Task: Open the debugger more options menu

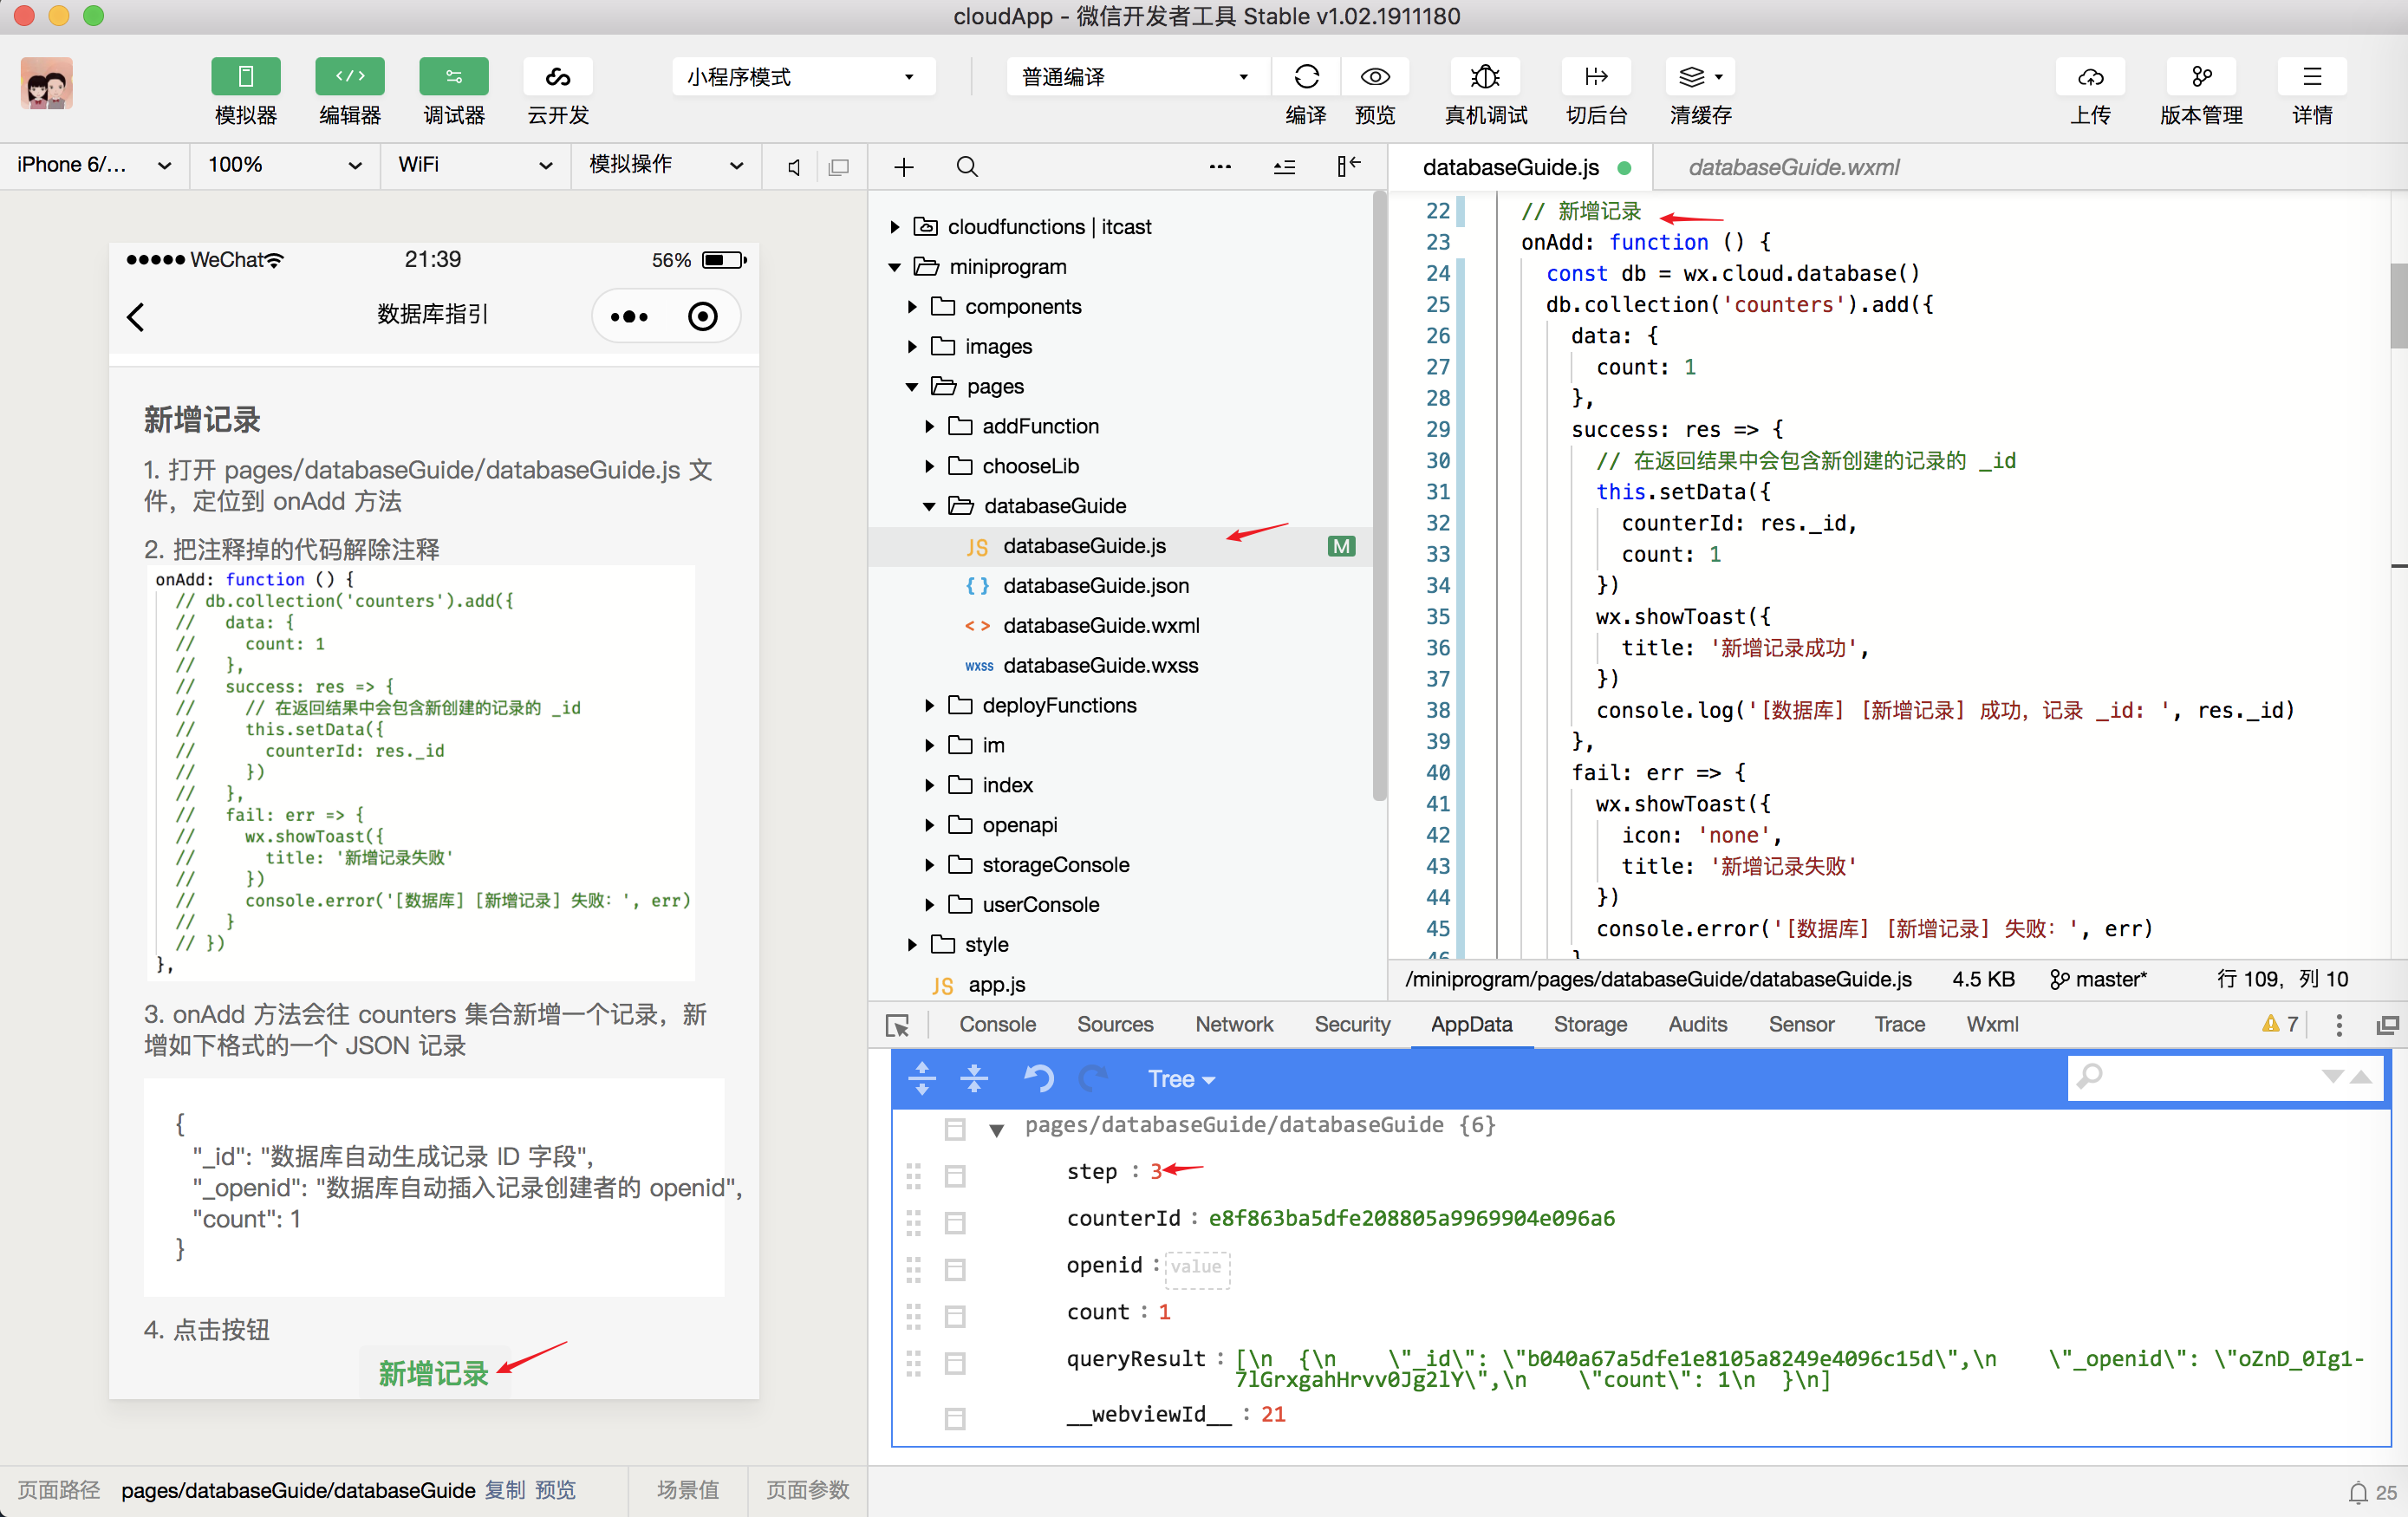Action: pos(2339,1025)
